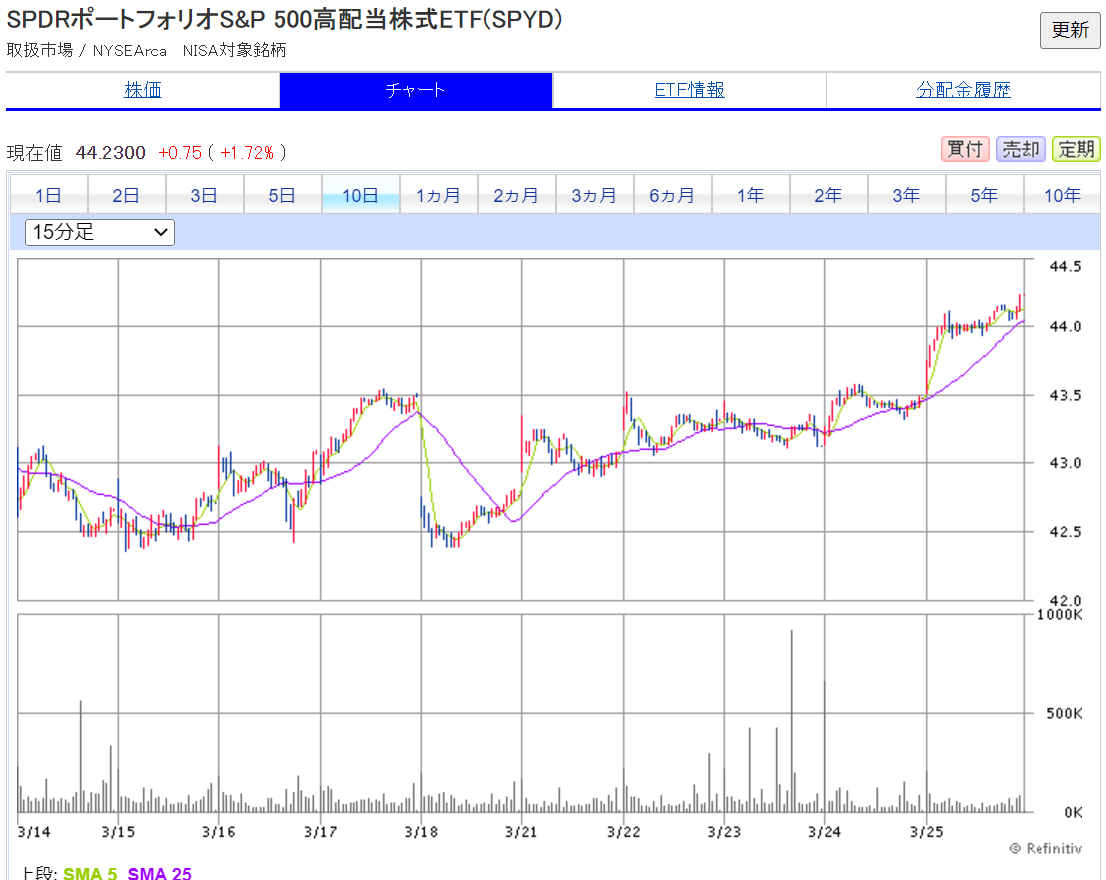1106x880 pixels.
Task: Select the 6カ月 chart period
Action: [672, 195]
